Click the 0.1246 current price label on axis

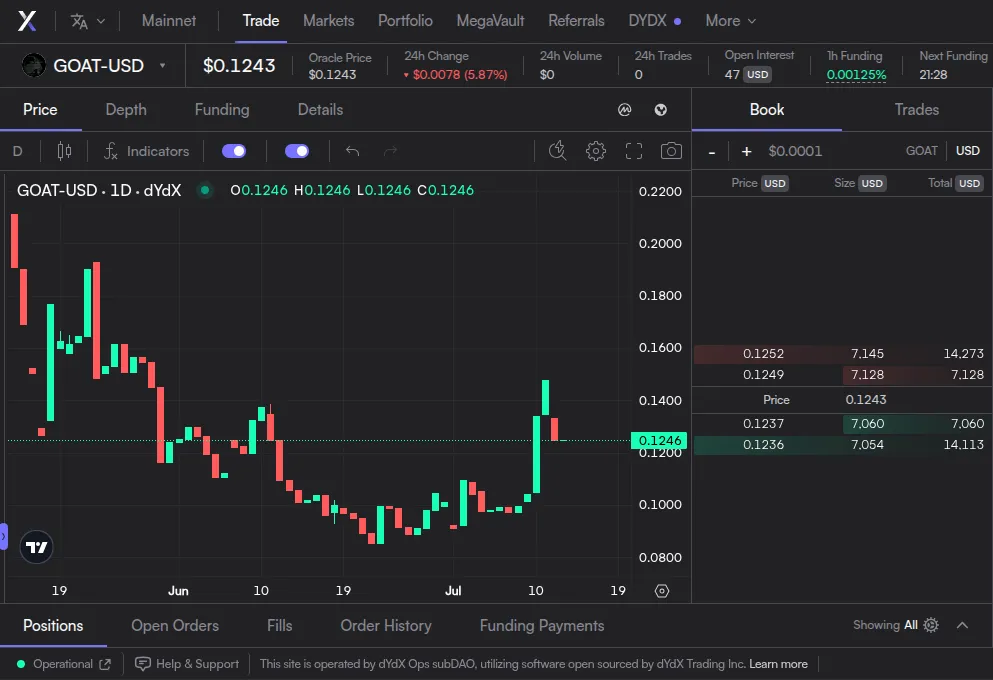[x=659, y=440]
